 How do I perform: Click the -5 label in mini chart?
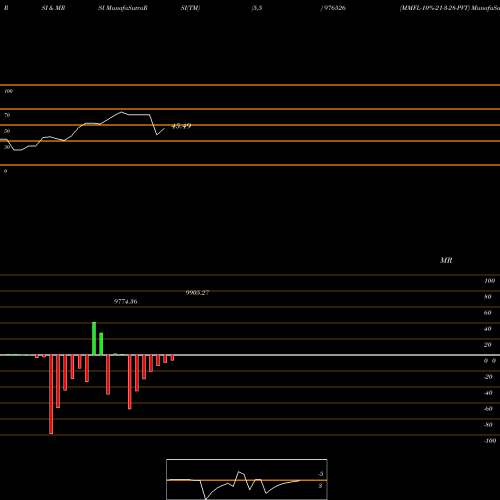[x=321, y=474]
